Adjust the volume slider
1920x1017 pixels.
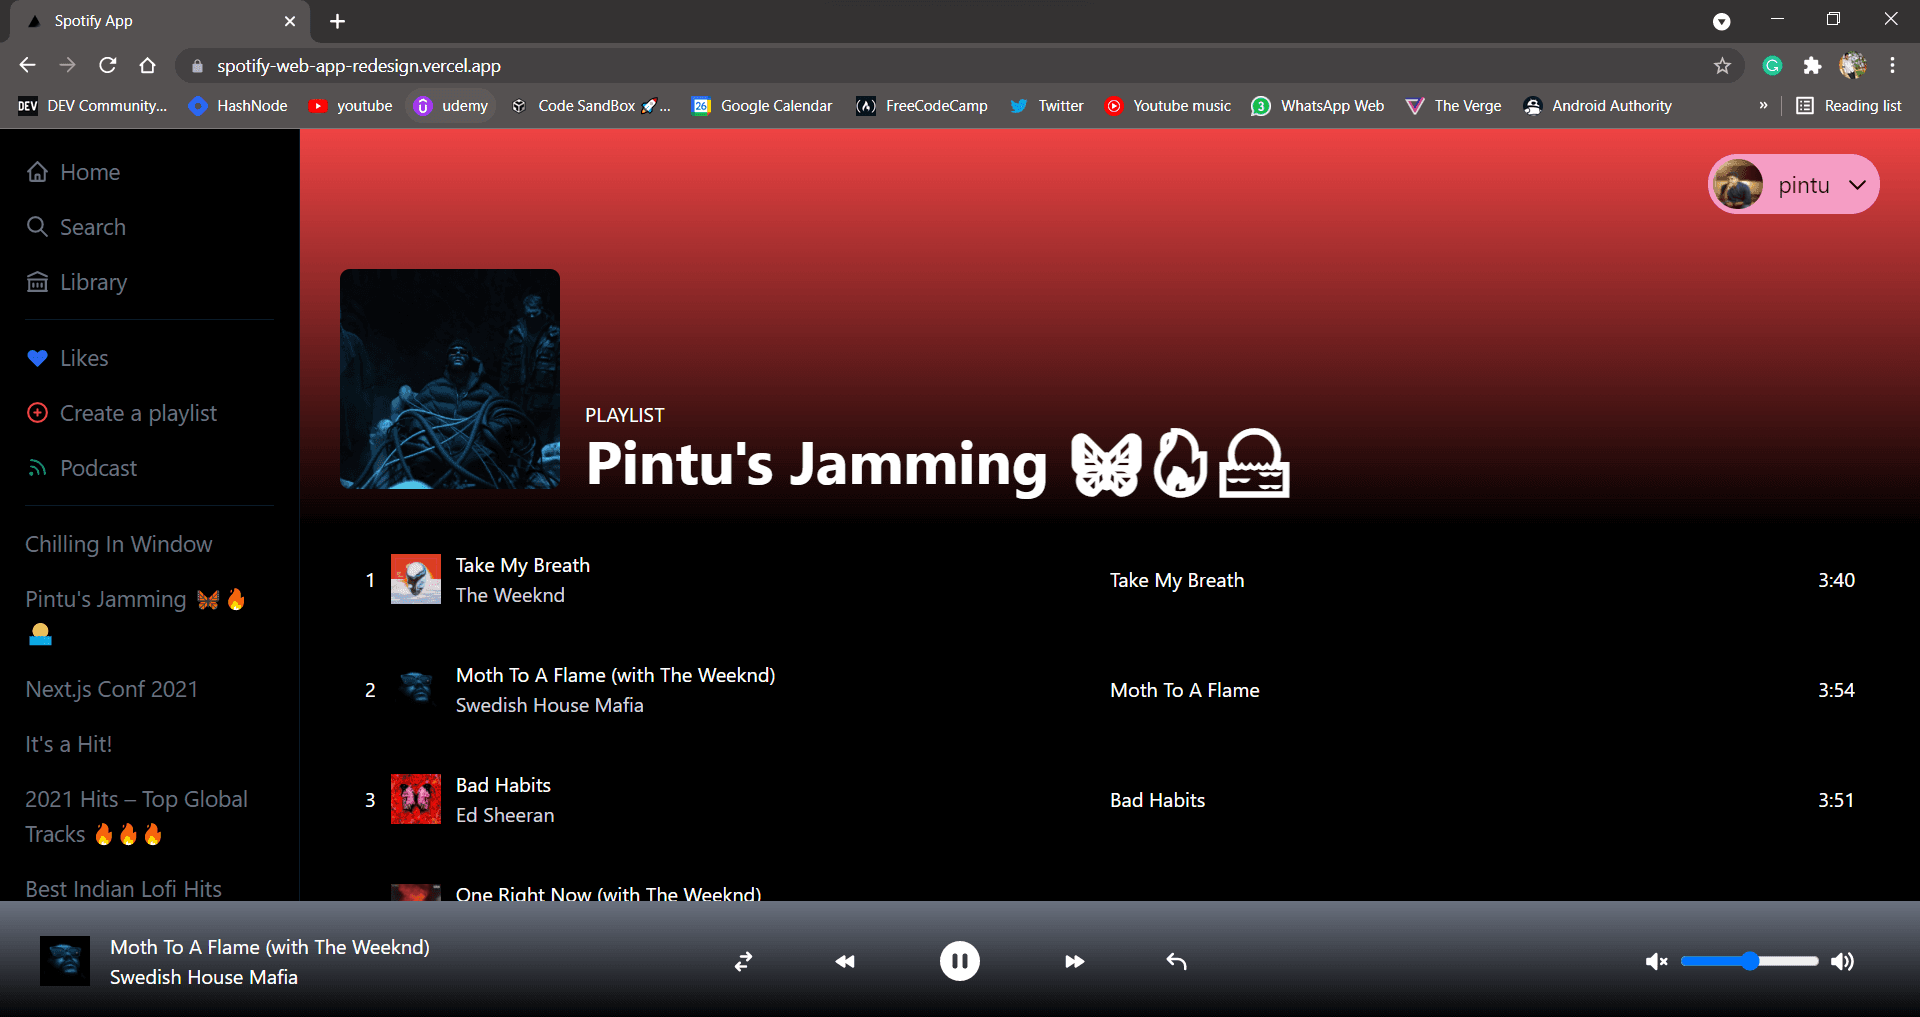(1749, 961)
